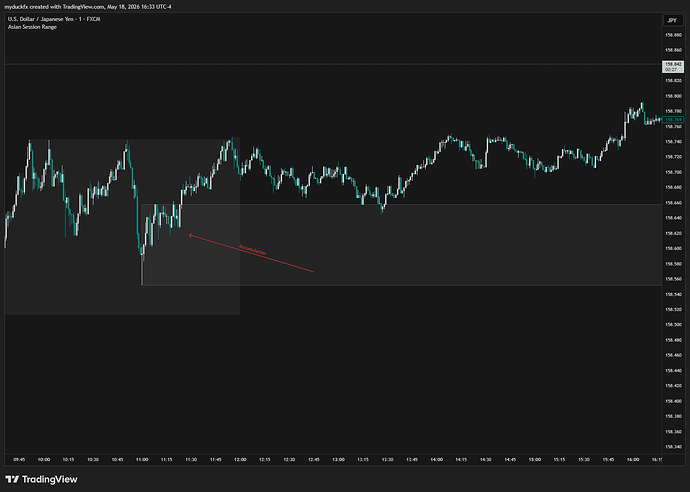Click the 16:00 time axis label

pyautogui.click(x=633, y=459)
